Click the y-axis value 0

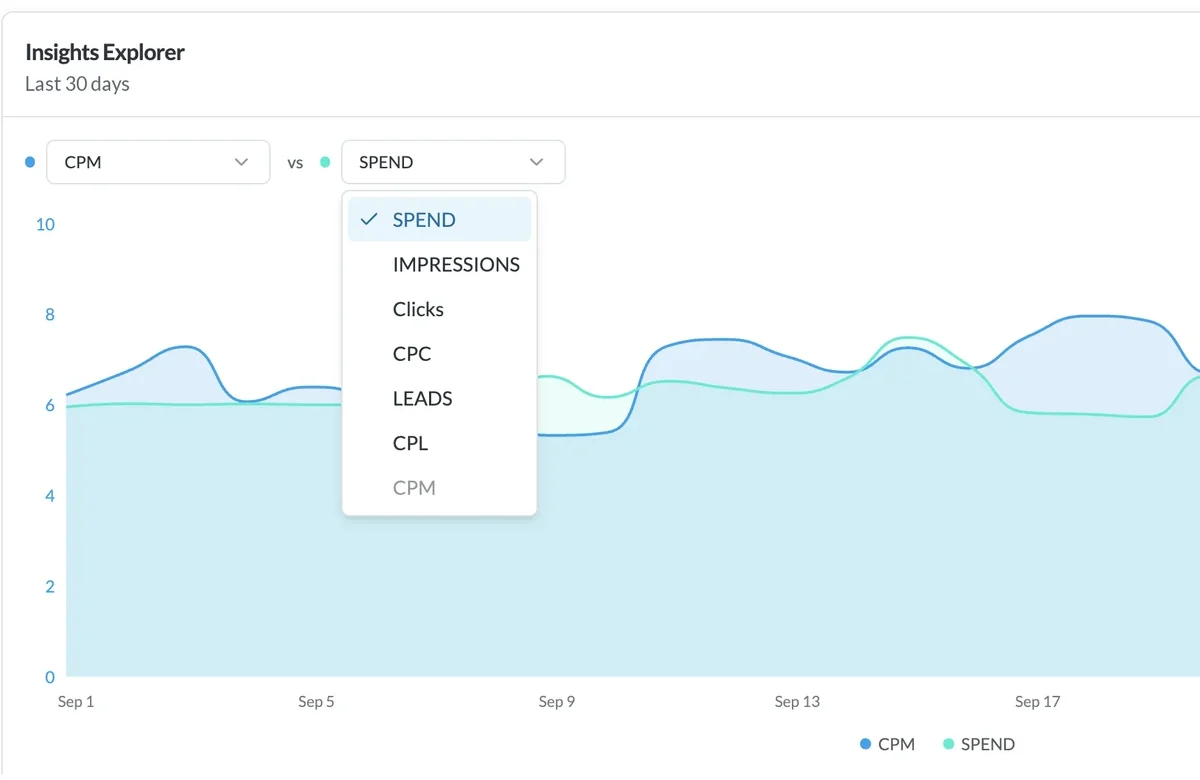tap(50, 677)
